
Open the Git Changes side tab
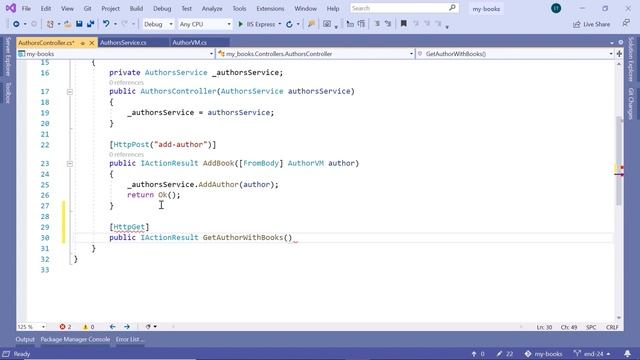click(631, 103)
